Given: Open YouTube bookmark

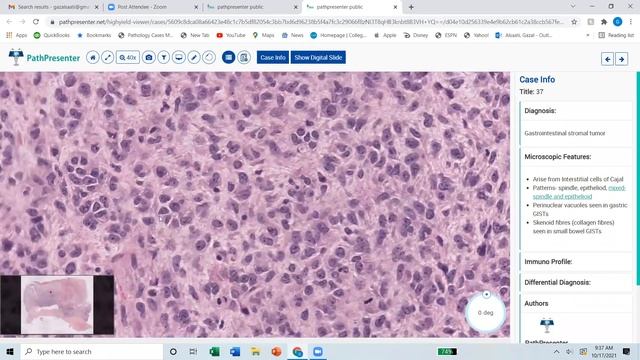Looking at the screenshot, I should click(x=231, y=36).
